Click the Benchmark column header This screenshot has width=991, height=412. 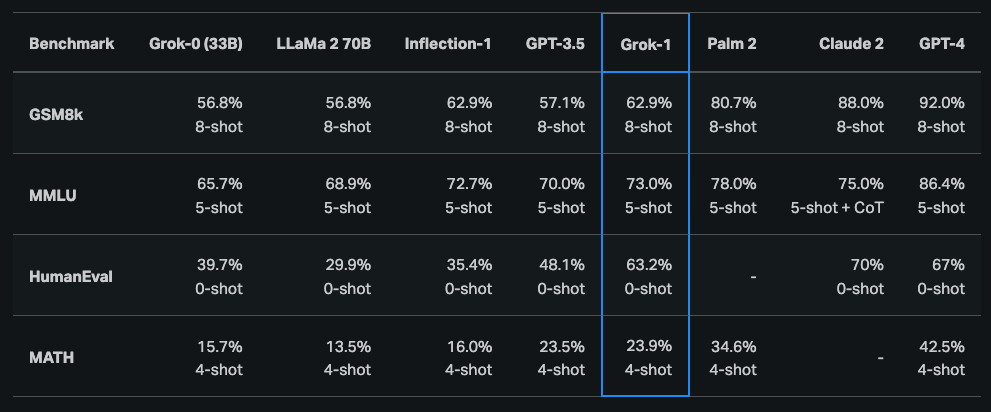pos(71,44)
